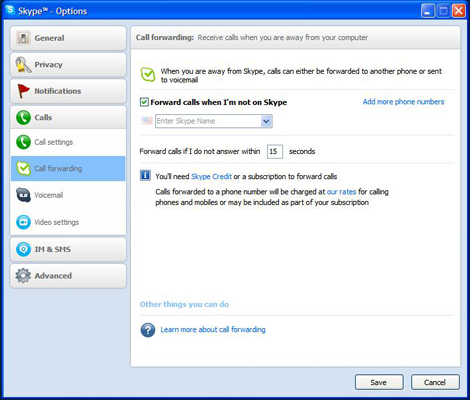Select Call settings in sidebar

click(68, 142)
